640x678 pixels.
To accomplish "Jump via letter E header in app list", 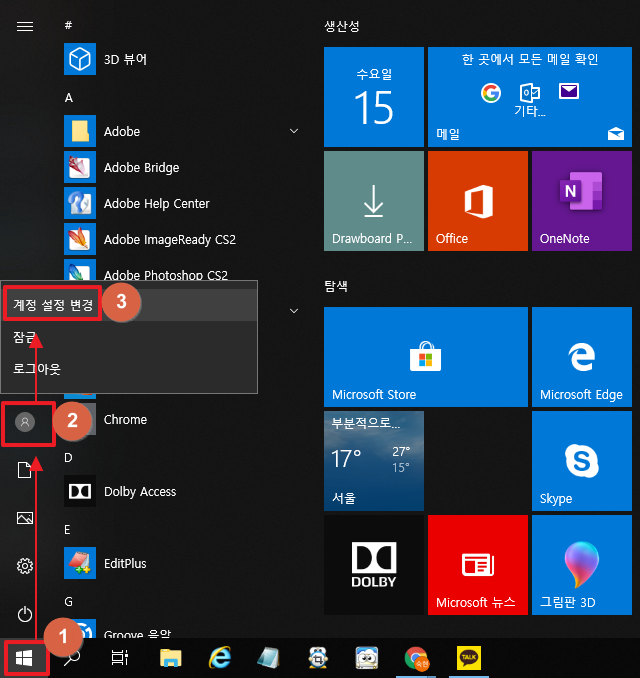I will [x=67, y=530].
